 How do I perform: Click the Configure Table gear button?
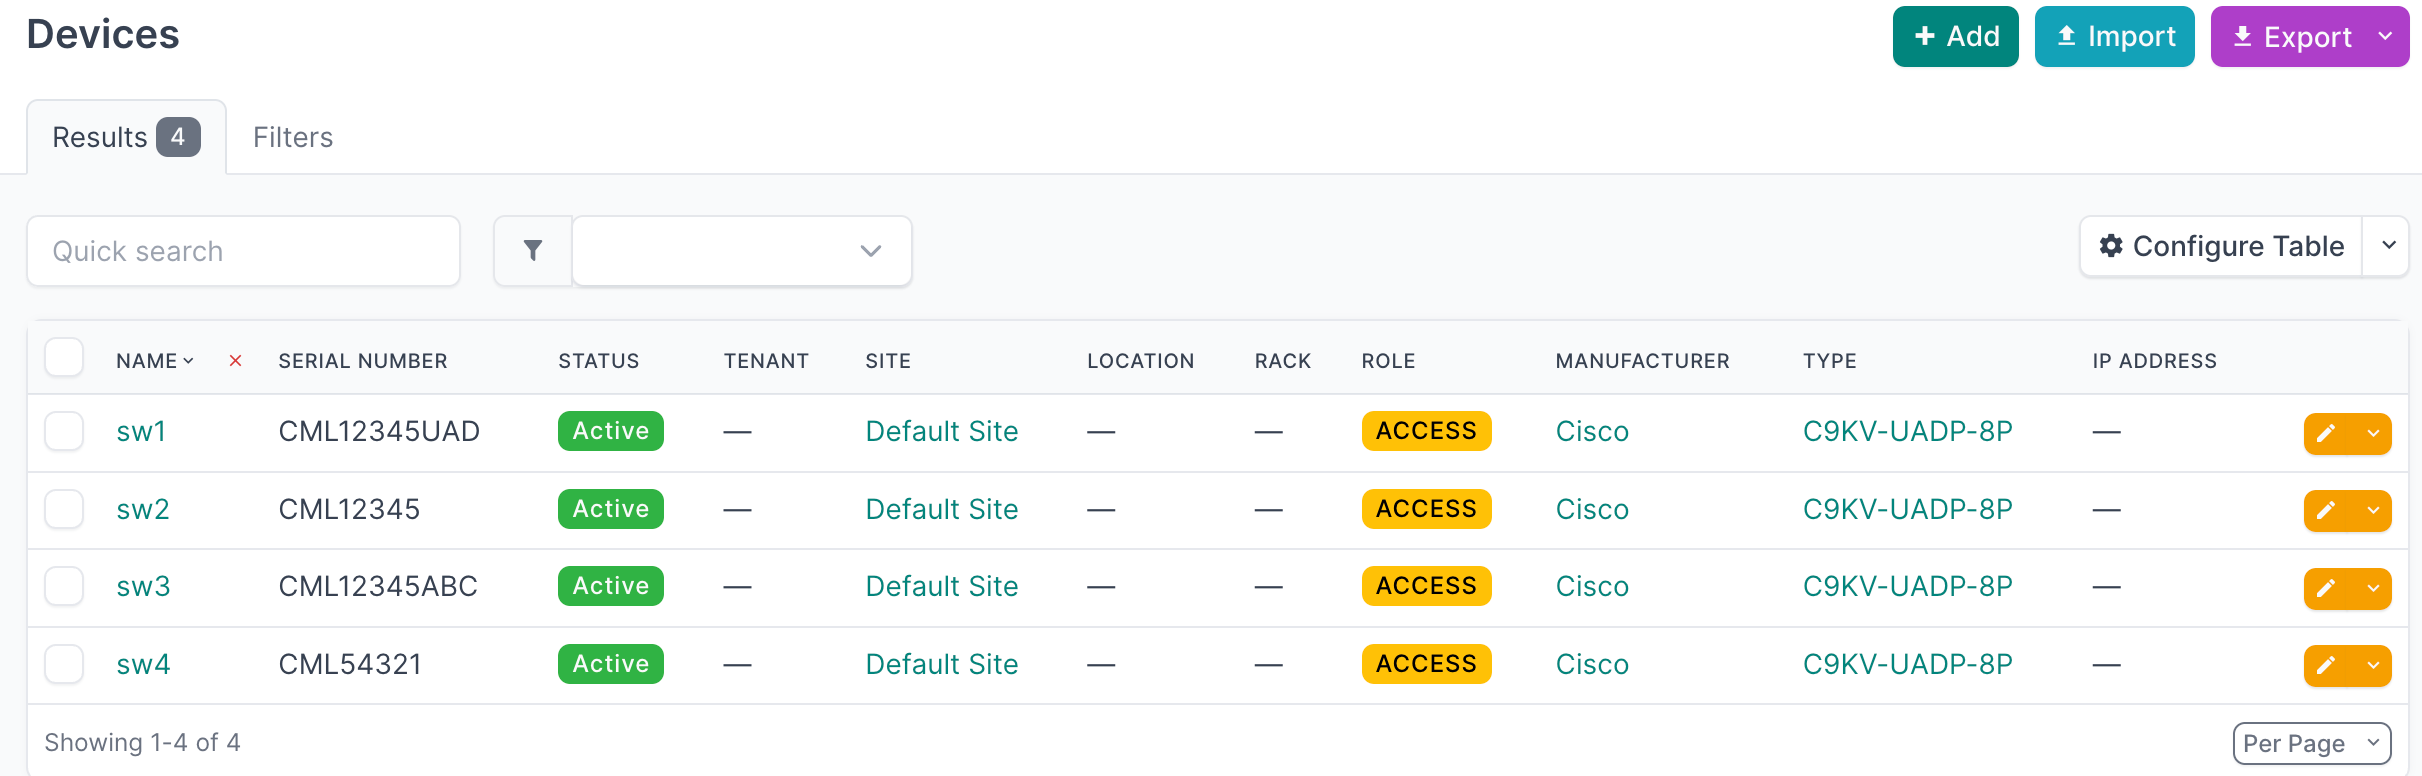(2221, 246)
